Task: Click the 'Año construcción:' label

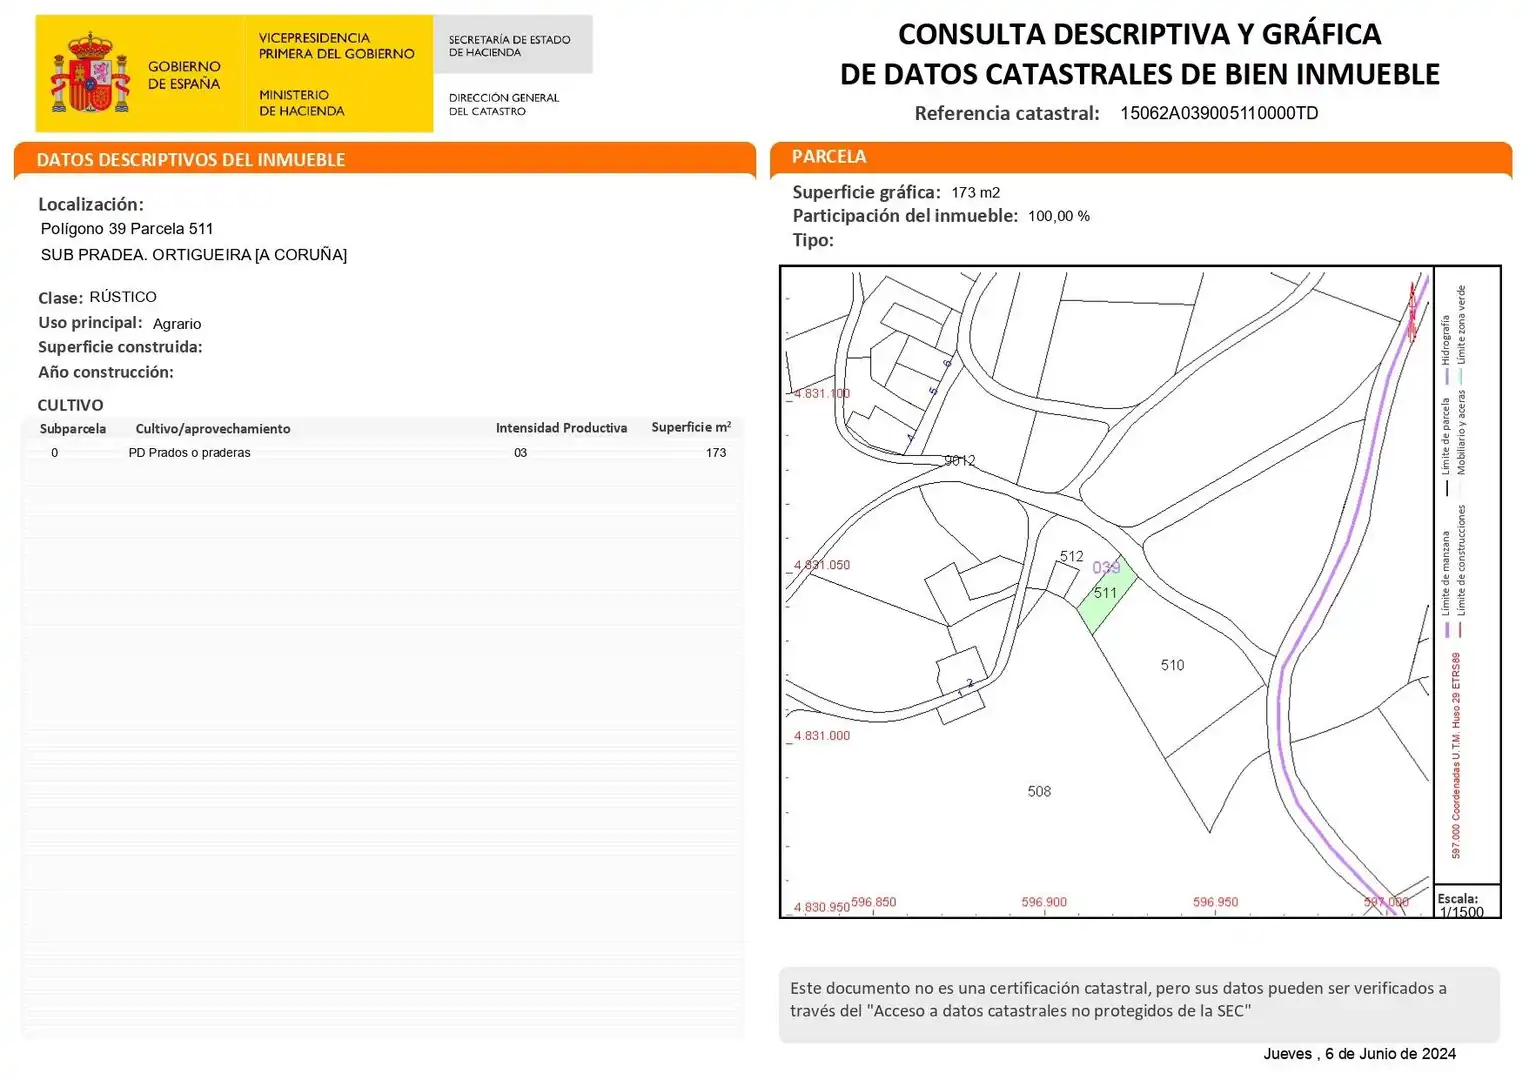Action: 106,372
